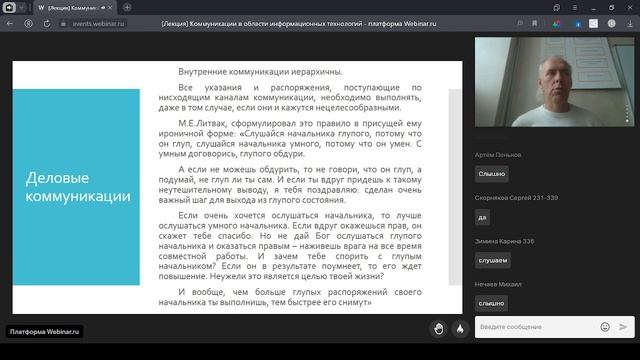Open a new browser tab
This screenshot has width=640, height=360.
127,7
